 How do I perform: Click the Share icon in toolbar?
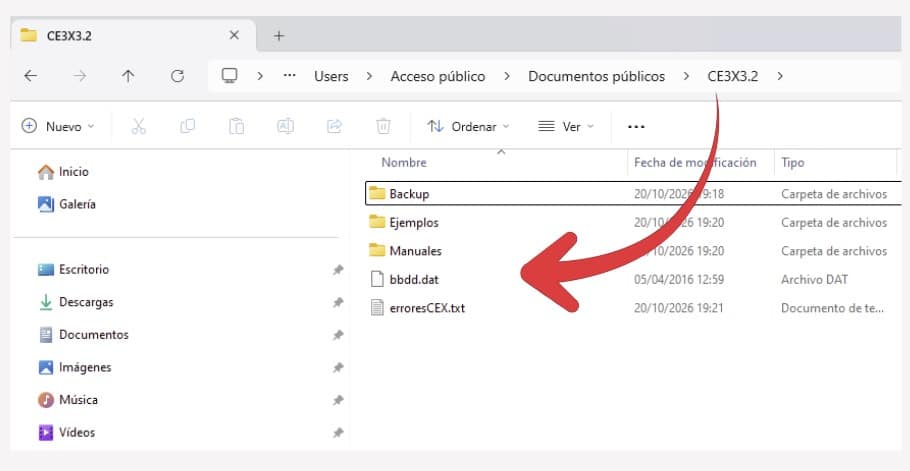point(334,126)
